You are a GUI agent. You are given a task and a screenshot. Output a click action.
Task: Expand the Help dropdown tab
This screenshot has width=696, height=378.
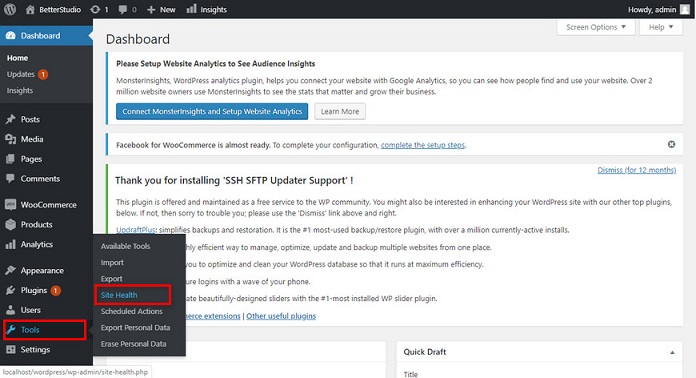(660, 27)
